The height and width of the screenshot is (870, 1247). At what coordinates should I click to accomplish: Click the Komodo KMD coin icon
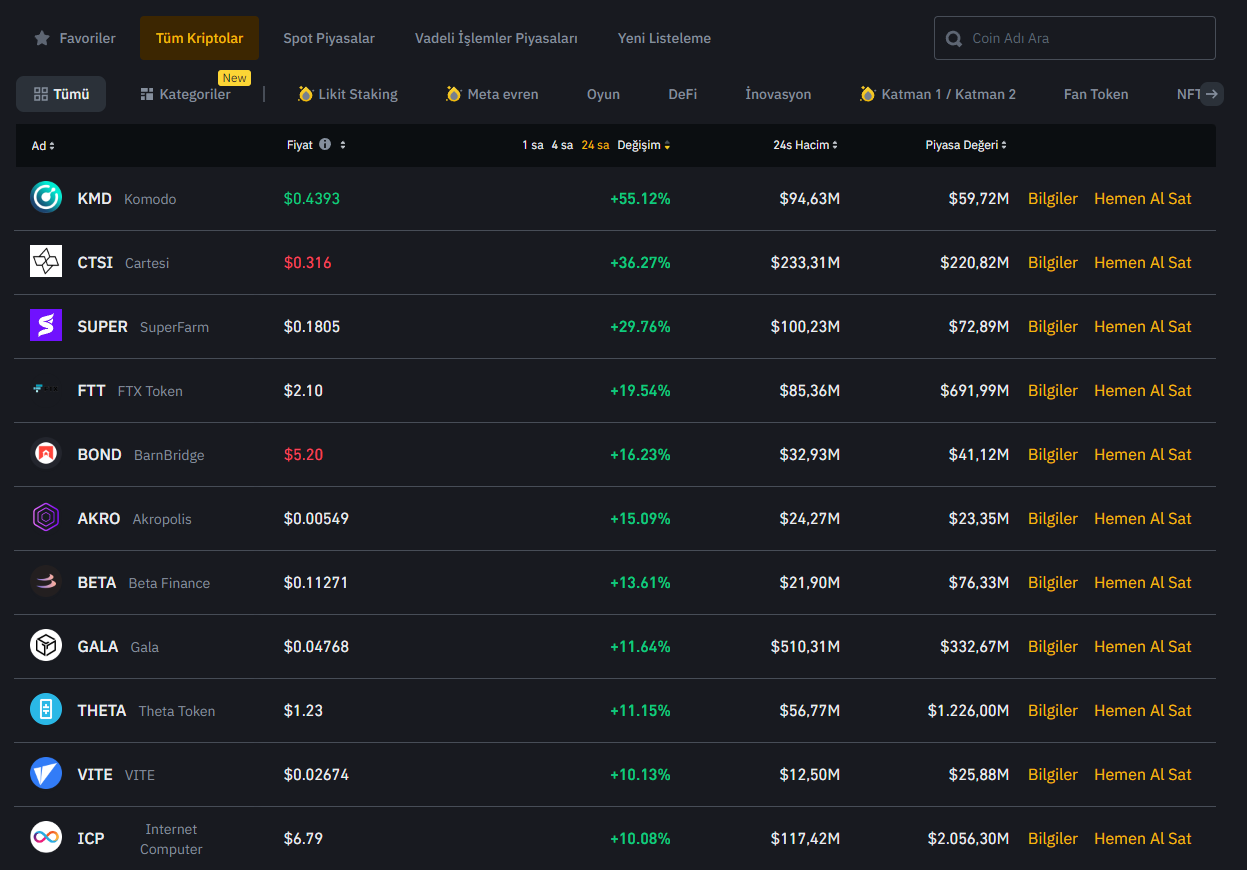pos(46,198)
